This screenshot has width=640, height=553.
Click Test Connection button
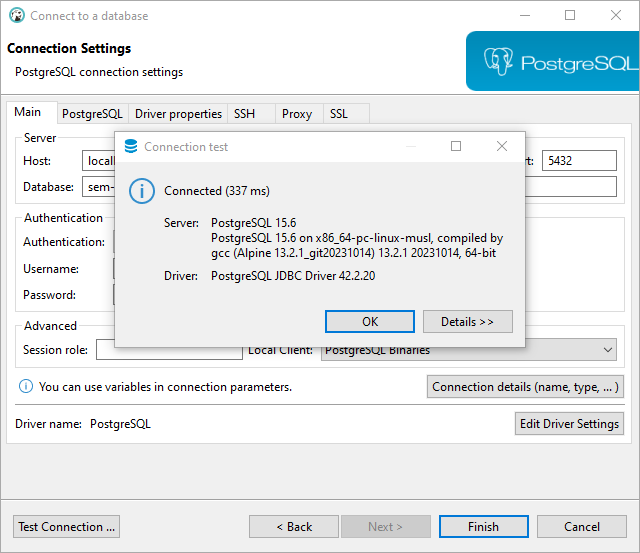tap(67, 526)
